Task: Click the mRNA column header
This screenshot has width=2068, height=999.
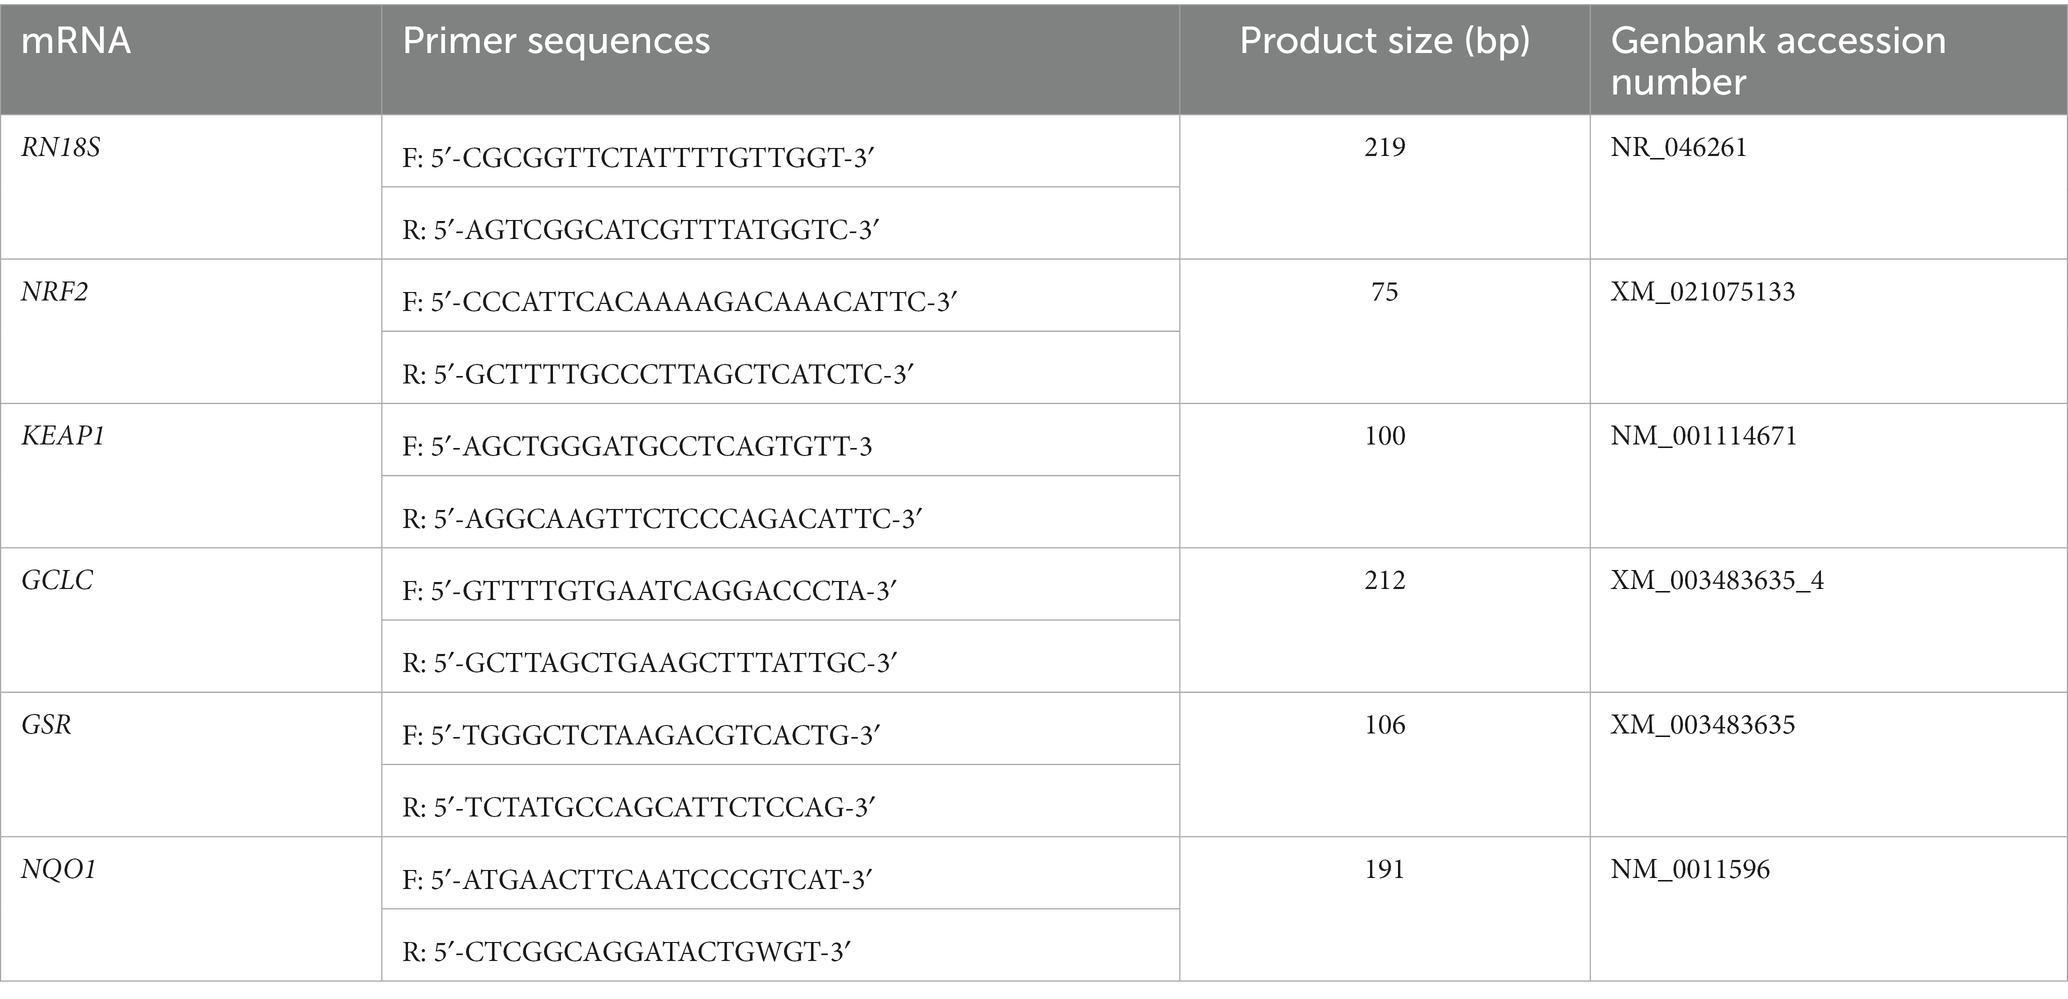Action: click(76, 41)
